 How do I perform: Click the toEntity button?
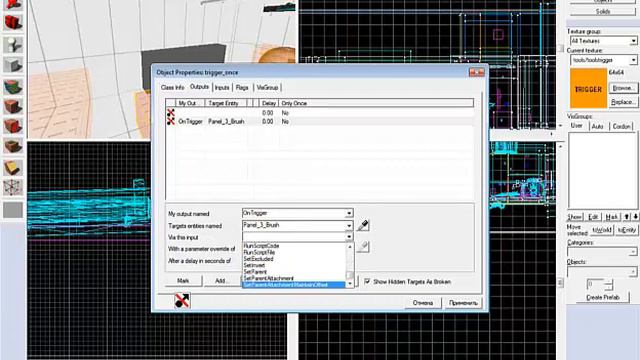(627, 230)
